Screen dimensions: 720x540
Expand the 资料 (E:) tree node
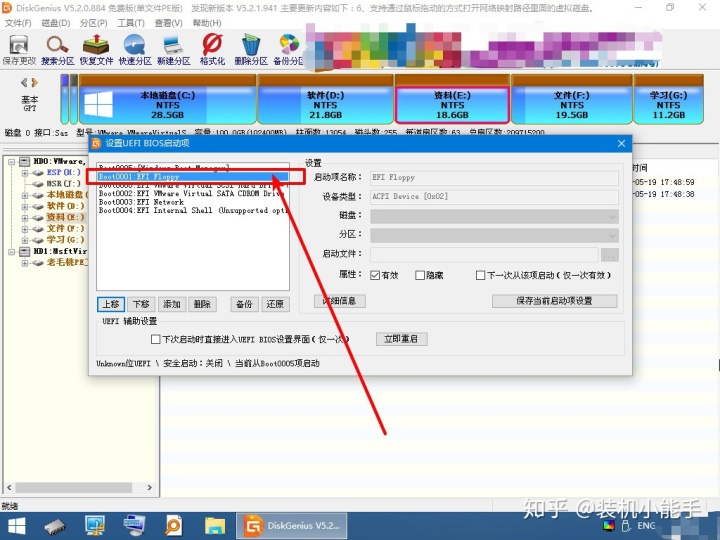pyautogui.click(x=25, y=218)
